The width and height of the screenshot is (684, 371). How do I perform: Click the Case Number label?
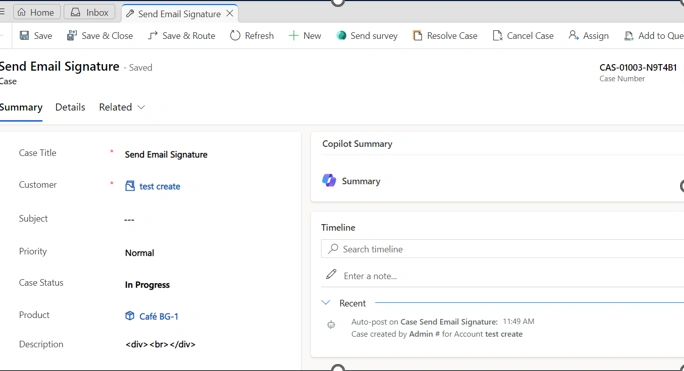[622, 79]
